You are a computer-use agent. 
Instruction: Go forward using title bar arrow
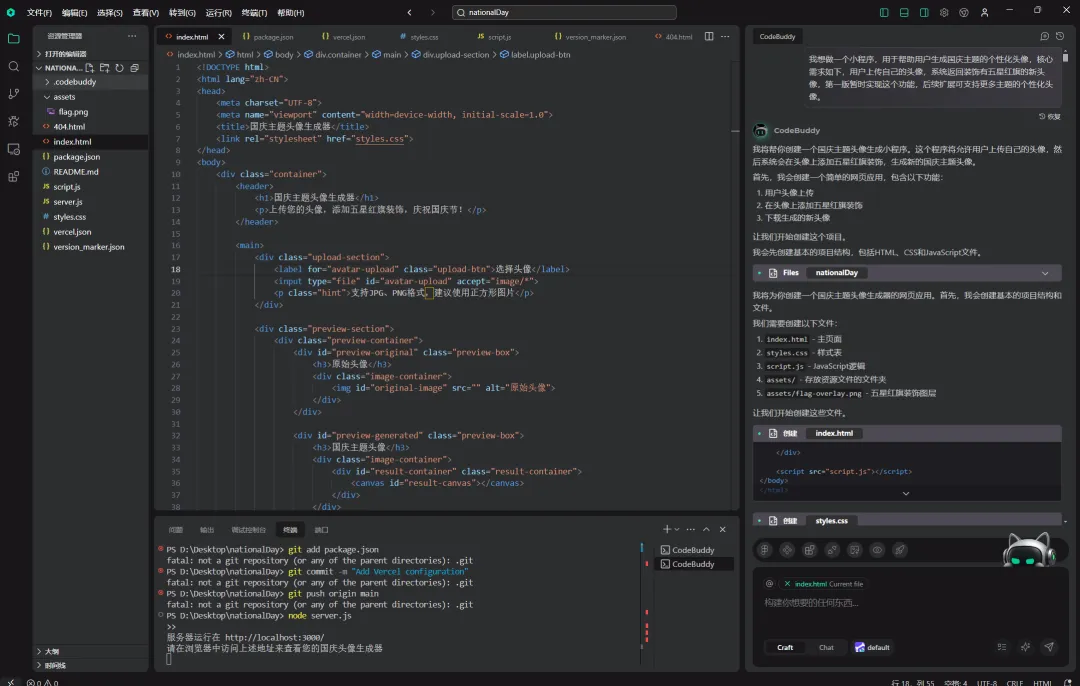pos(433,12)
